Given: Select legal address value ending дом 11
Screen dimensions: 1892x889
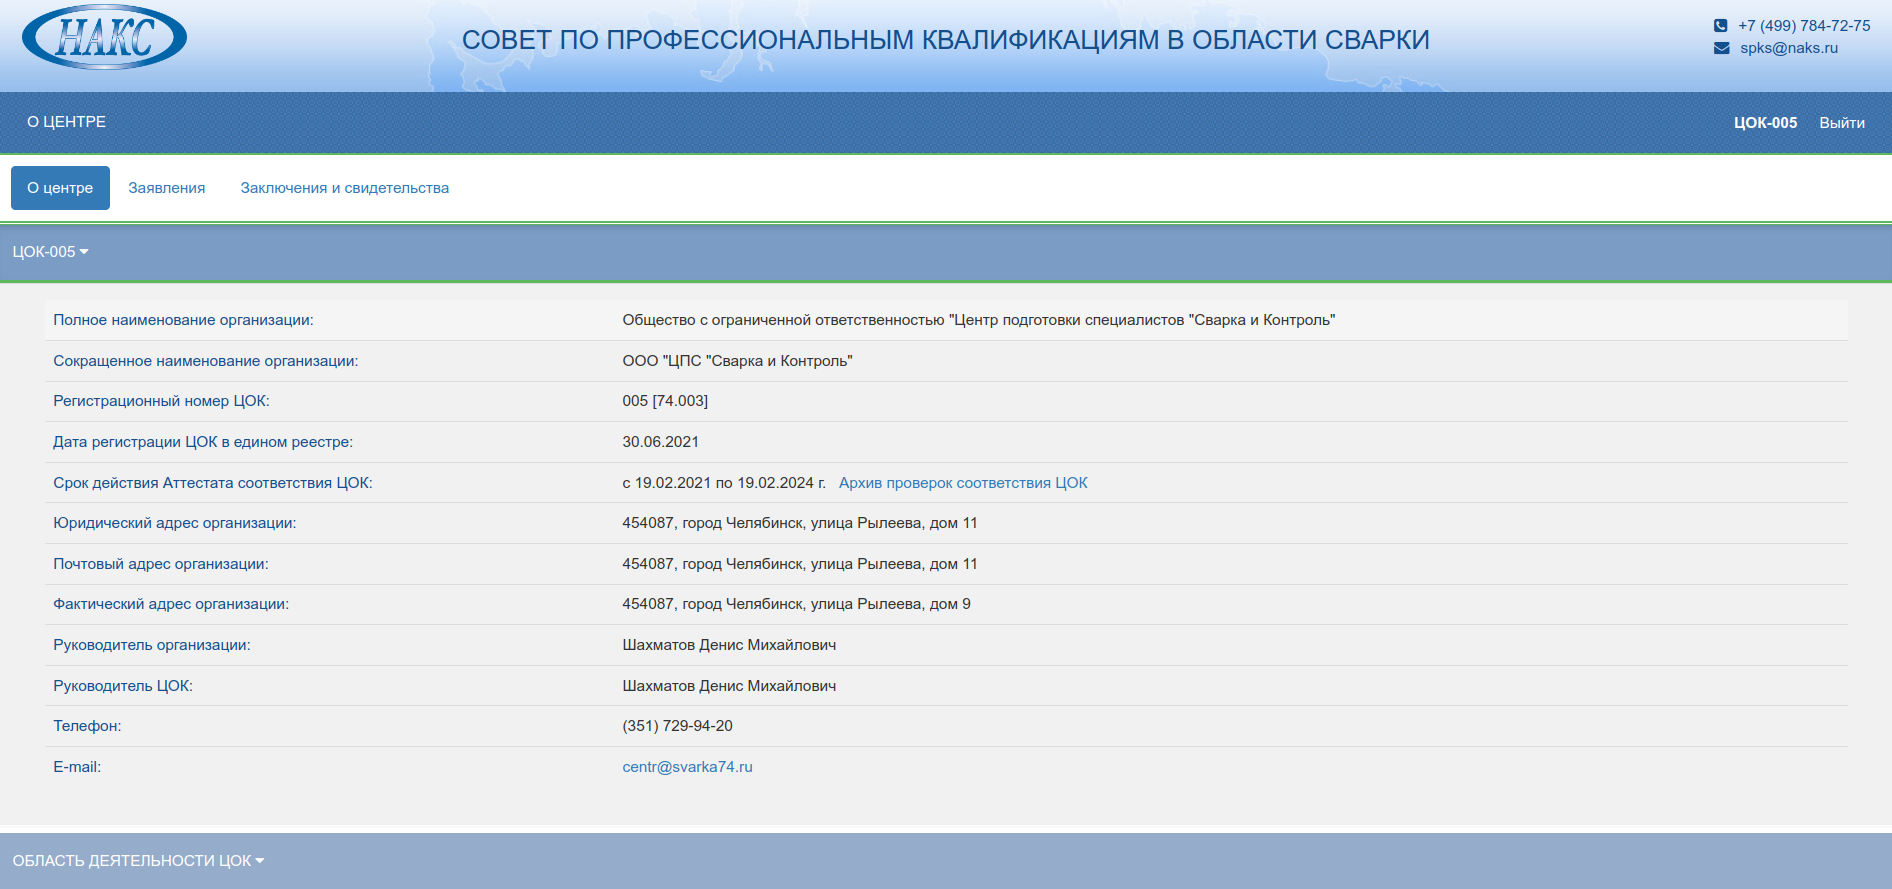Looking at the screenshot, I should [x=800, y=523].
